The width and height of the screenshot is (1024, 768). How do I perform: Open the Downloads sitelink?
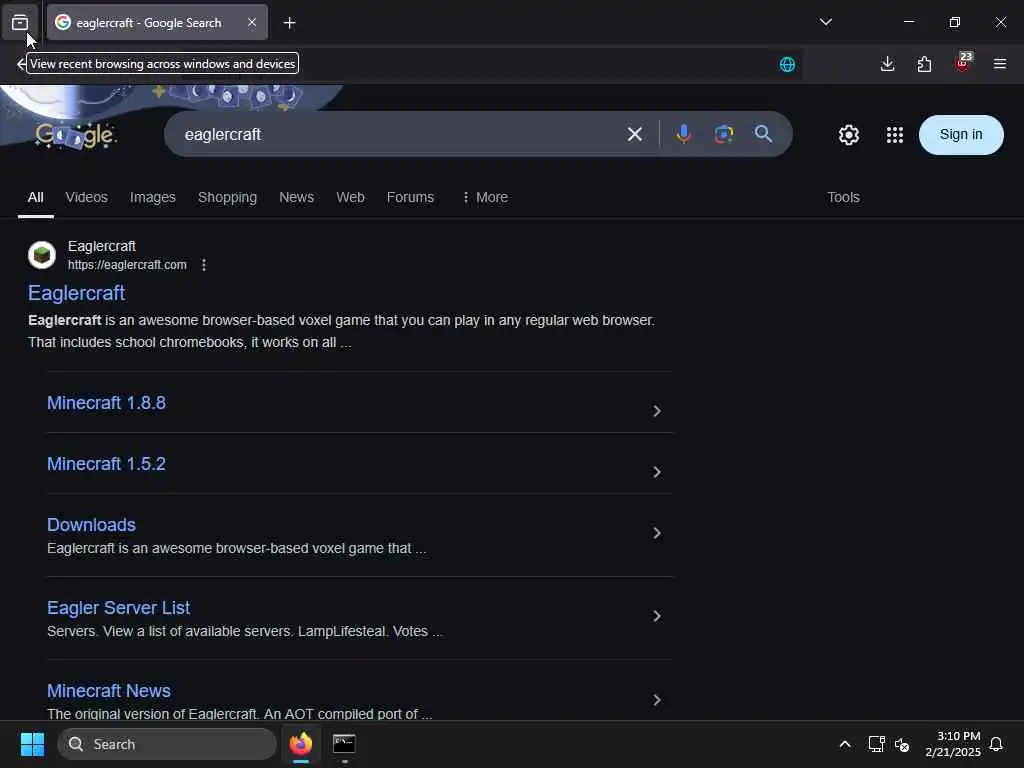pyautogui.click(x=91, y=525)
